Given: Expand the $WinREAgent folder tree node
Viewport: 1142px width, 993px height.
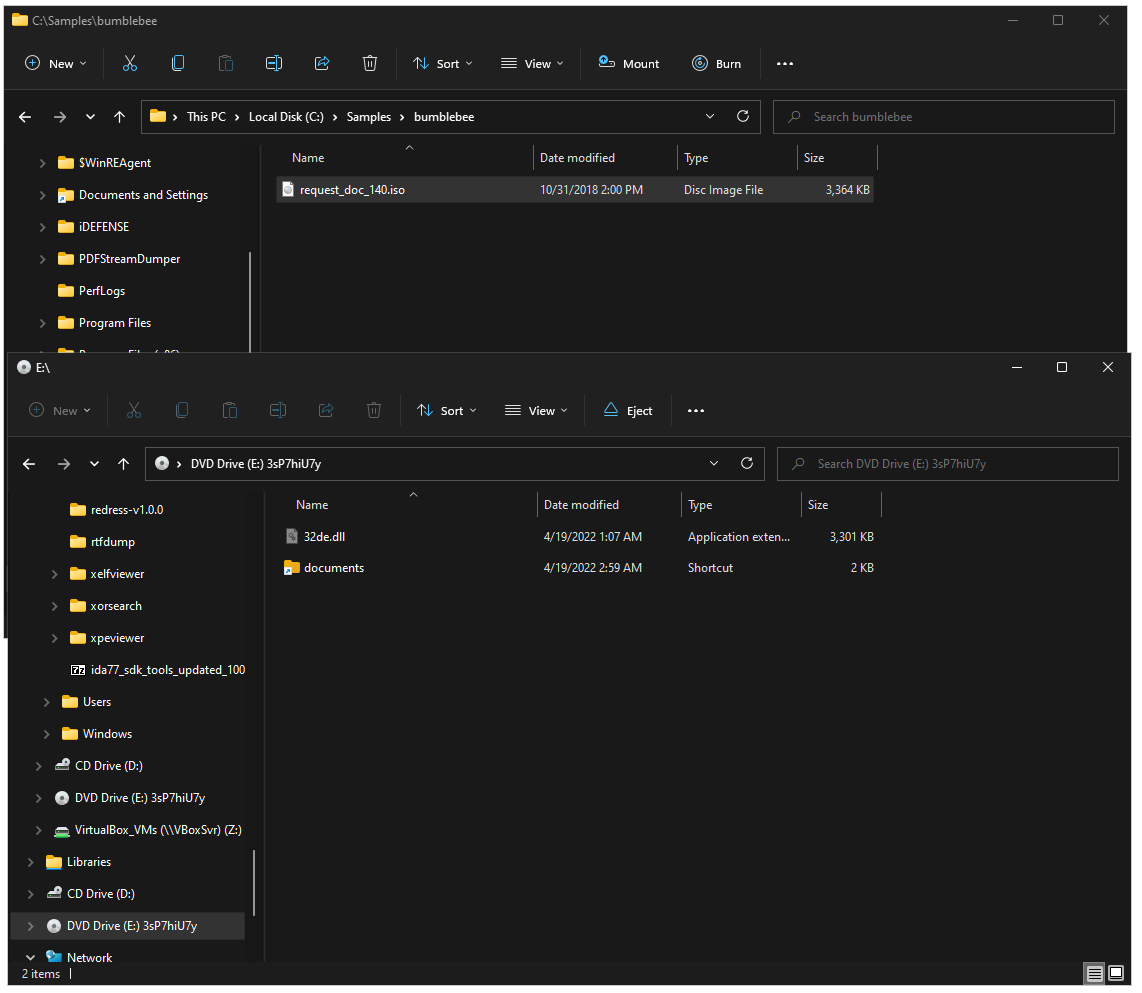Looking at the screenshot, I should 42,163.
